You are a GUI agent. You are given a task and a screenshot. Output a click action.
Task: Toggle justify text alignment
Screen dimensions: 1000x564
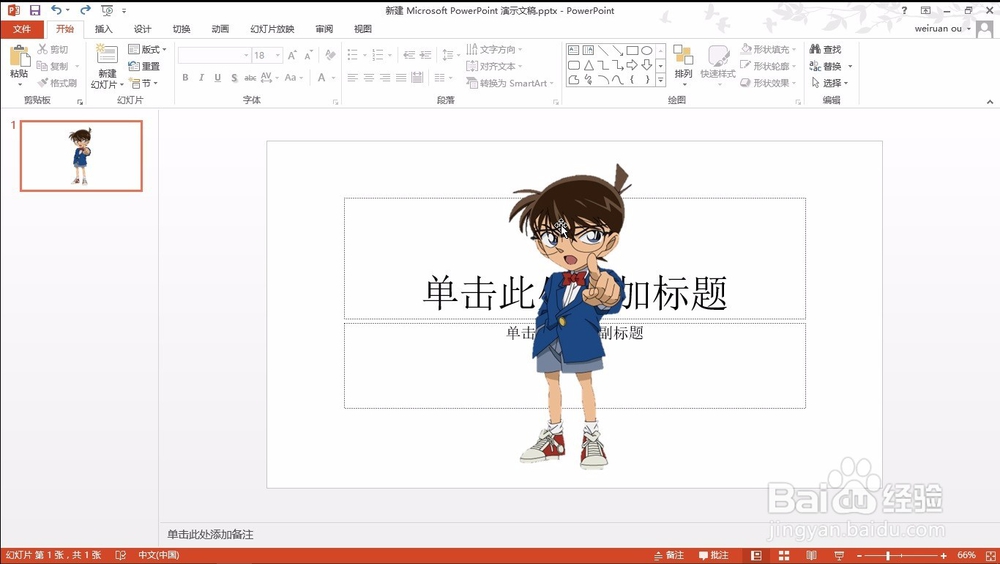point(401,78)
